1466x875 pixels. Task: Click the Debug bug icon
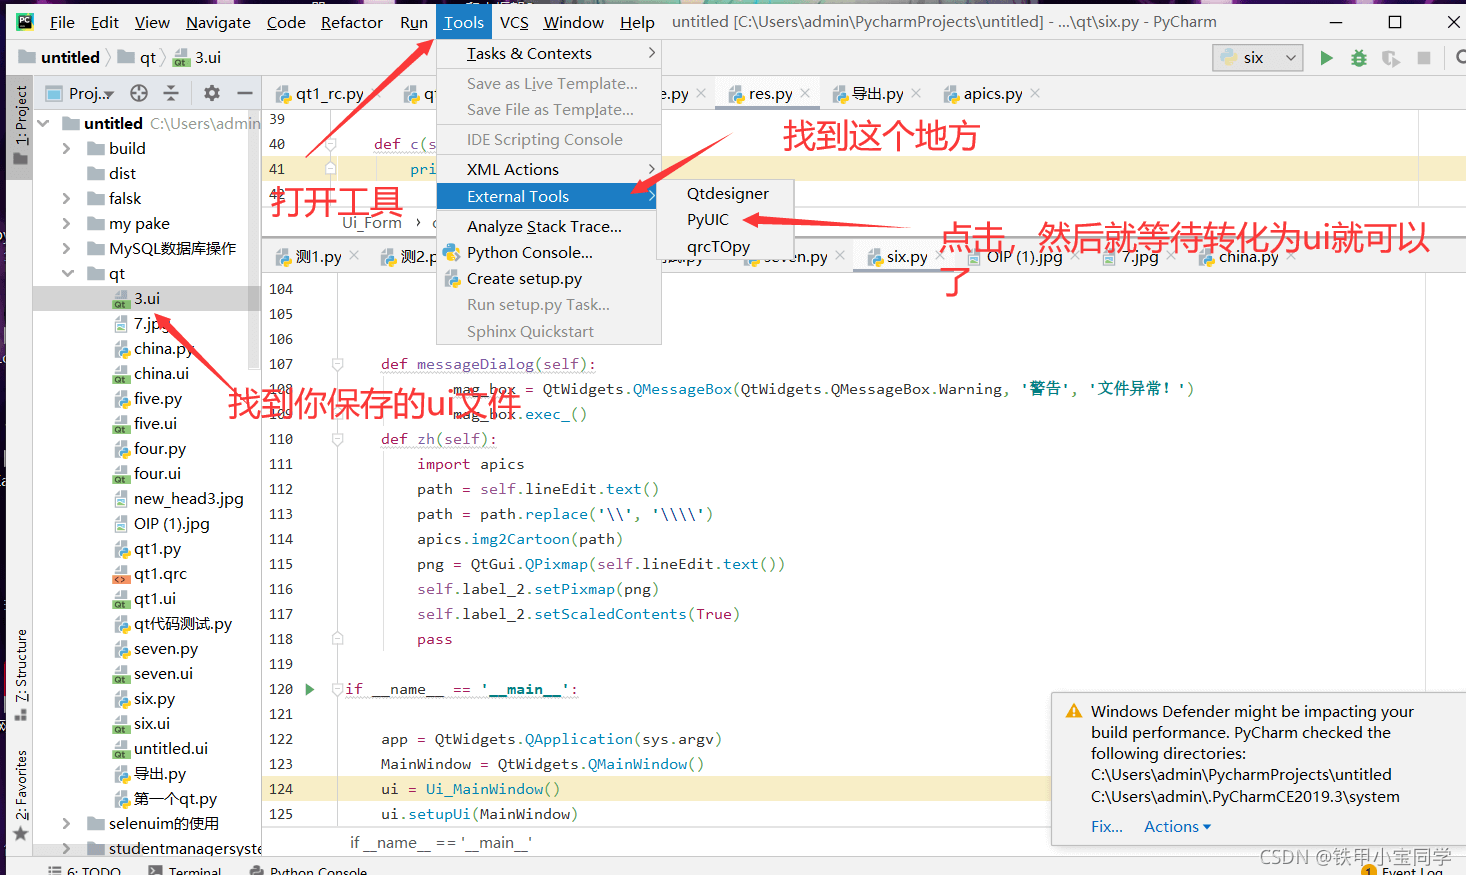[x=1358, y=58]
